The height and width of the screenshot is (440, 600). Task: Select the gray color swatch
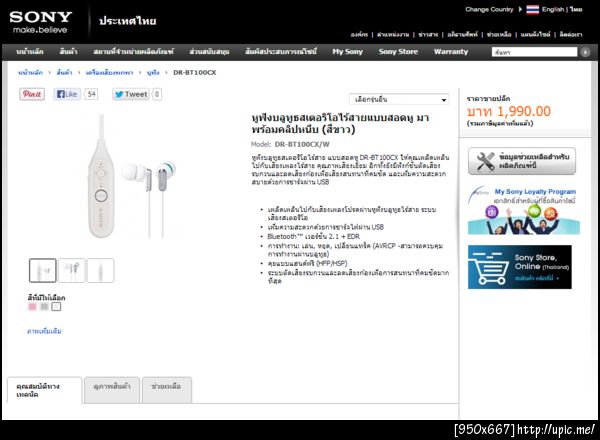44,306
